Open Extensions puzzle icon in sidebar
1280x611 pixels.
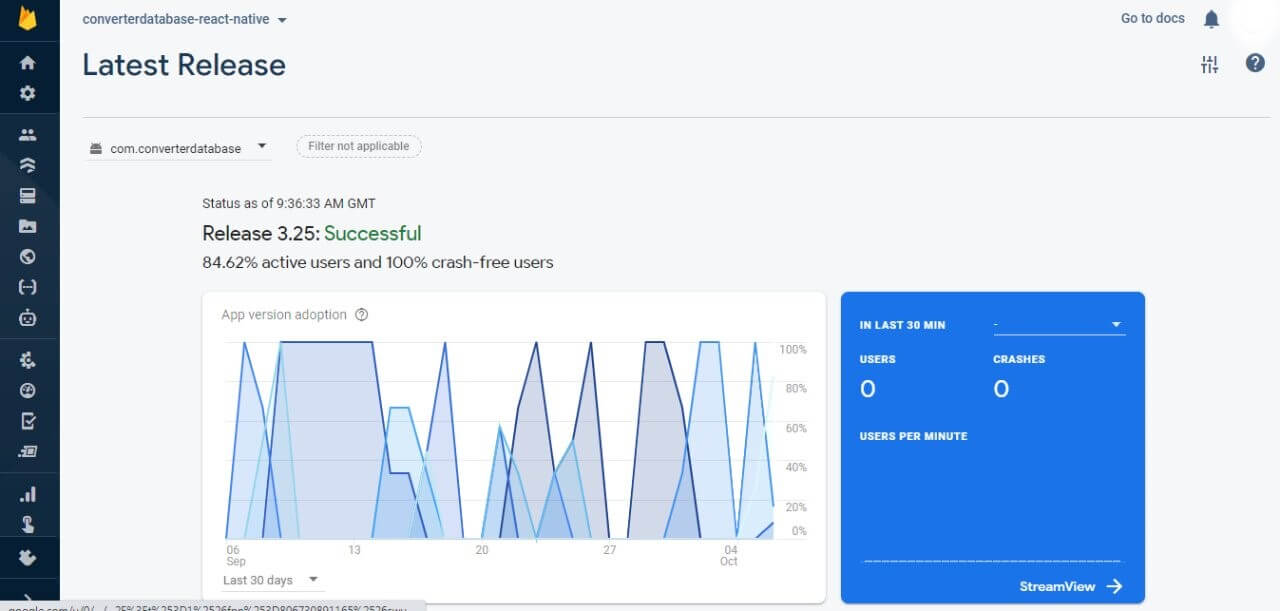[28, 556]
